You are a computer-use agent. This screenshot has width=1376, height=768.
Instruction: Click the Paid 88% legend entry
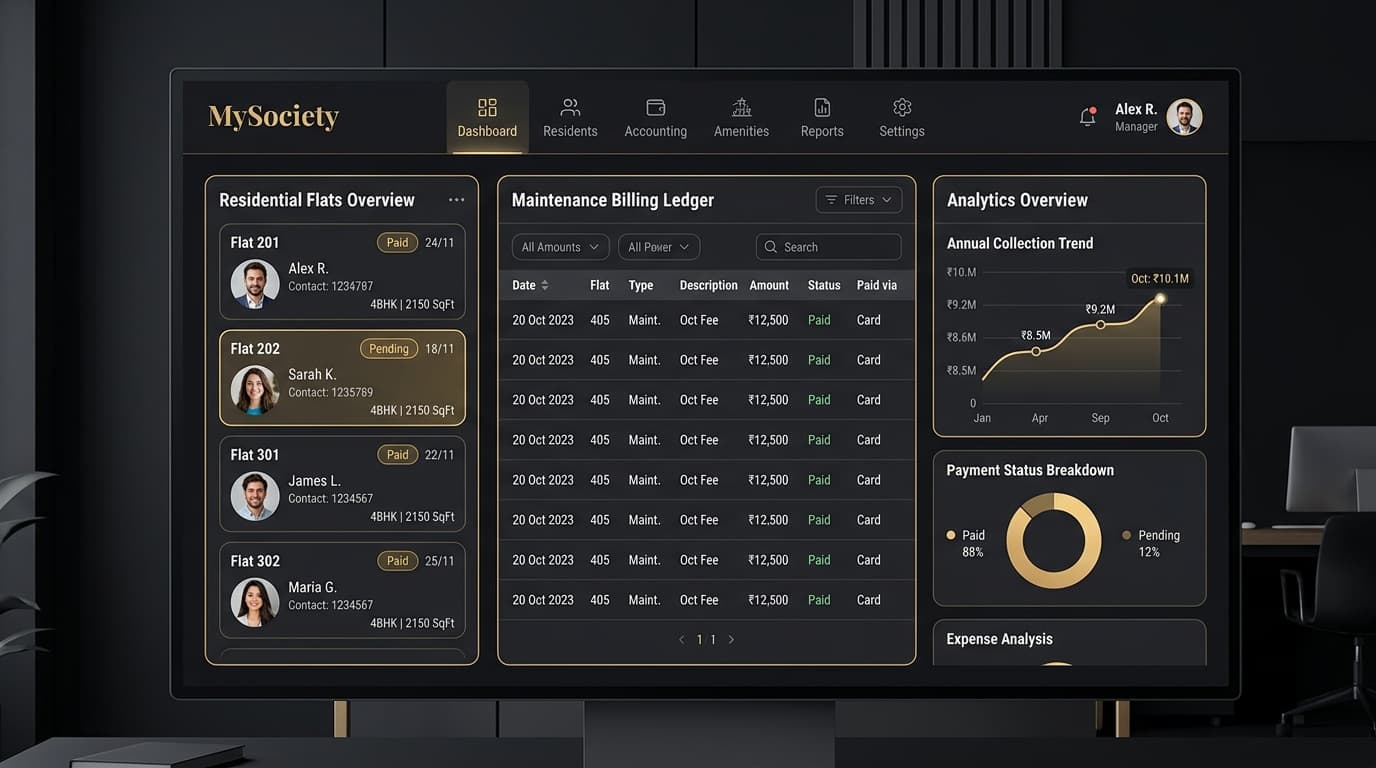point(966,543)
